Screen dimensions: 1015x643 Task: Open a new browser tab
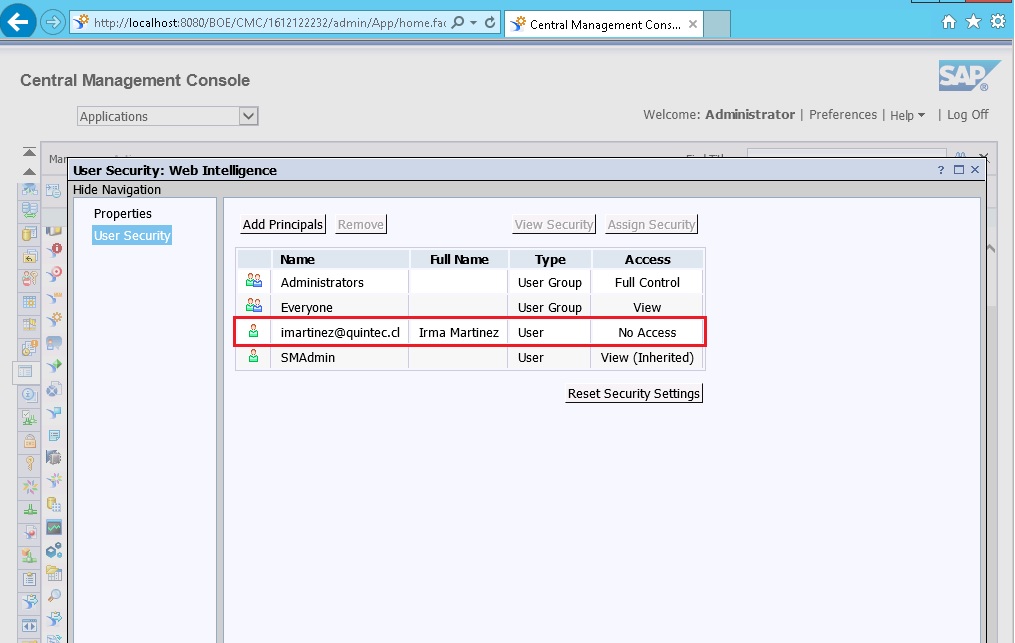(717, 24)
